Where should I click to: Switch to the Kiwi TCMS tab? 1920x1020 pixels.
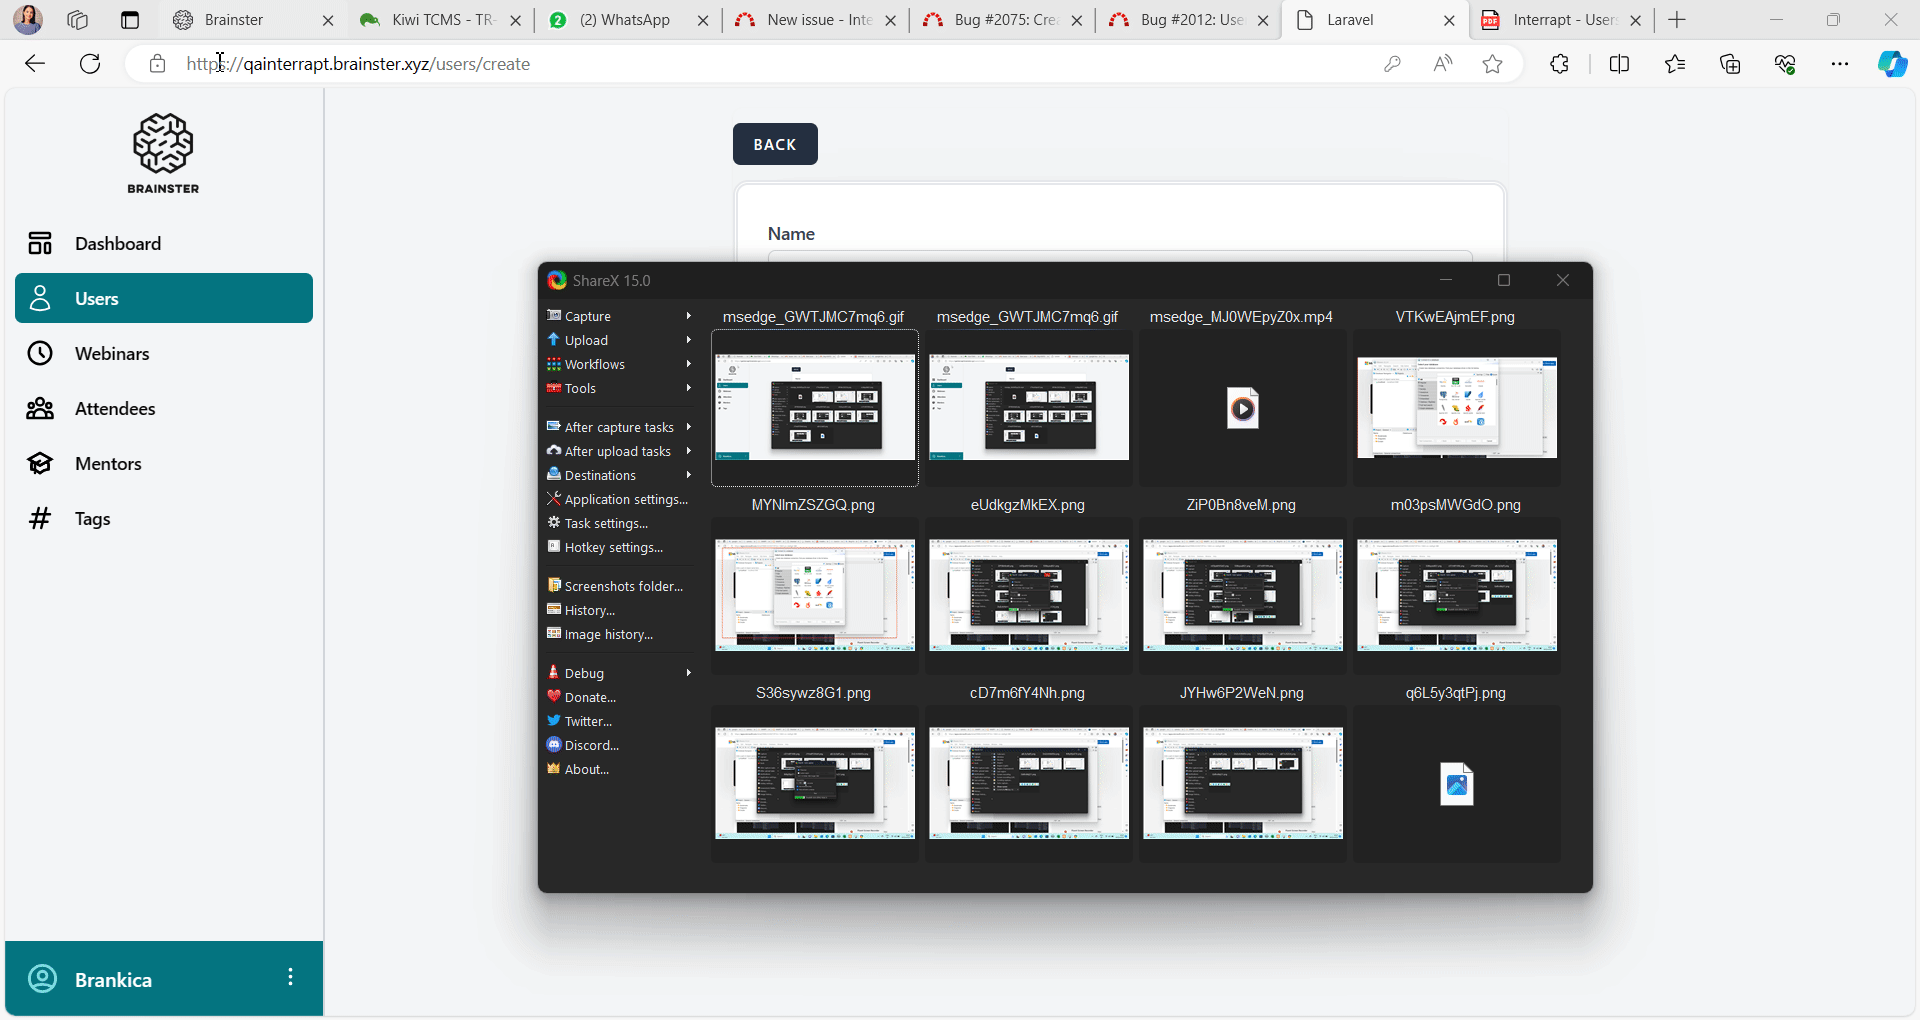point(440,20)
